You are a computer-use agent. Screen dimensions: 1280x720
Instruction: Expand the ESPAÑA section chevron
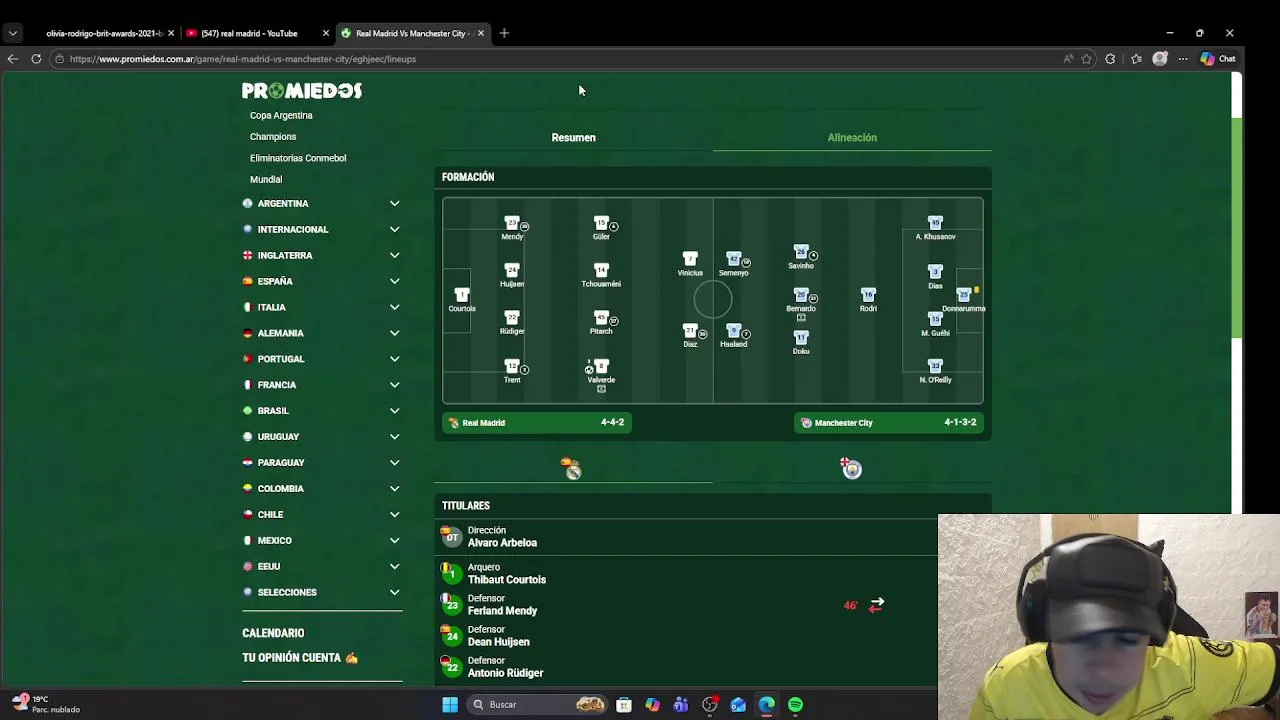(x=394, y=281)
